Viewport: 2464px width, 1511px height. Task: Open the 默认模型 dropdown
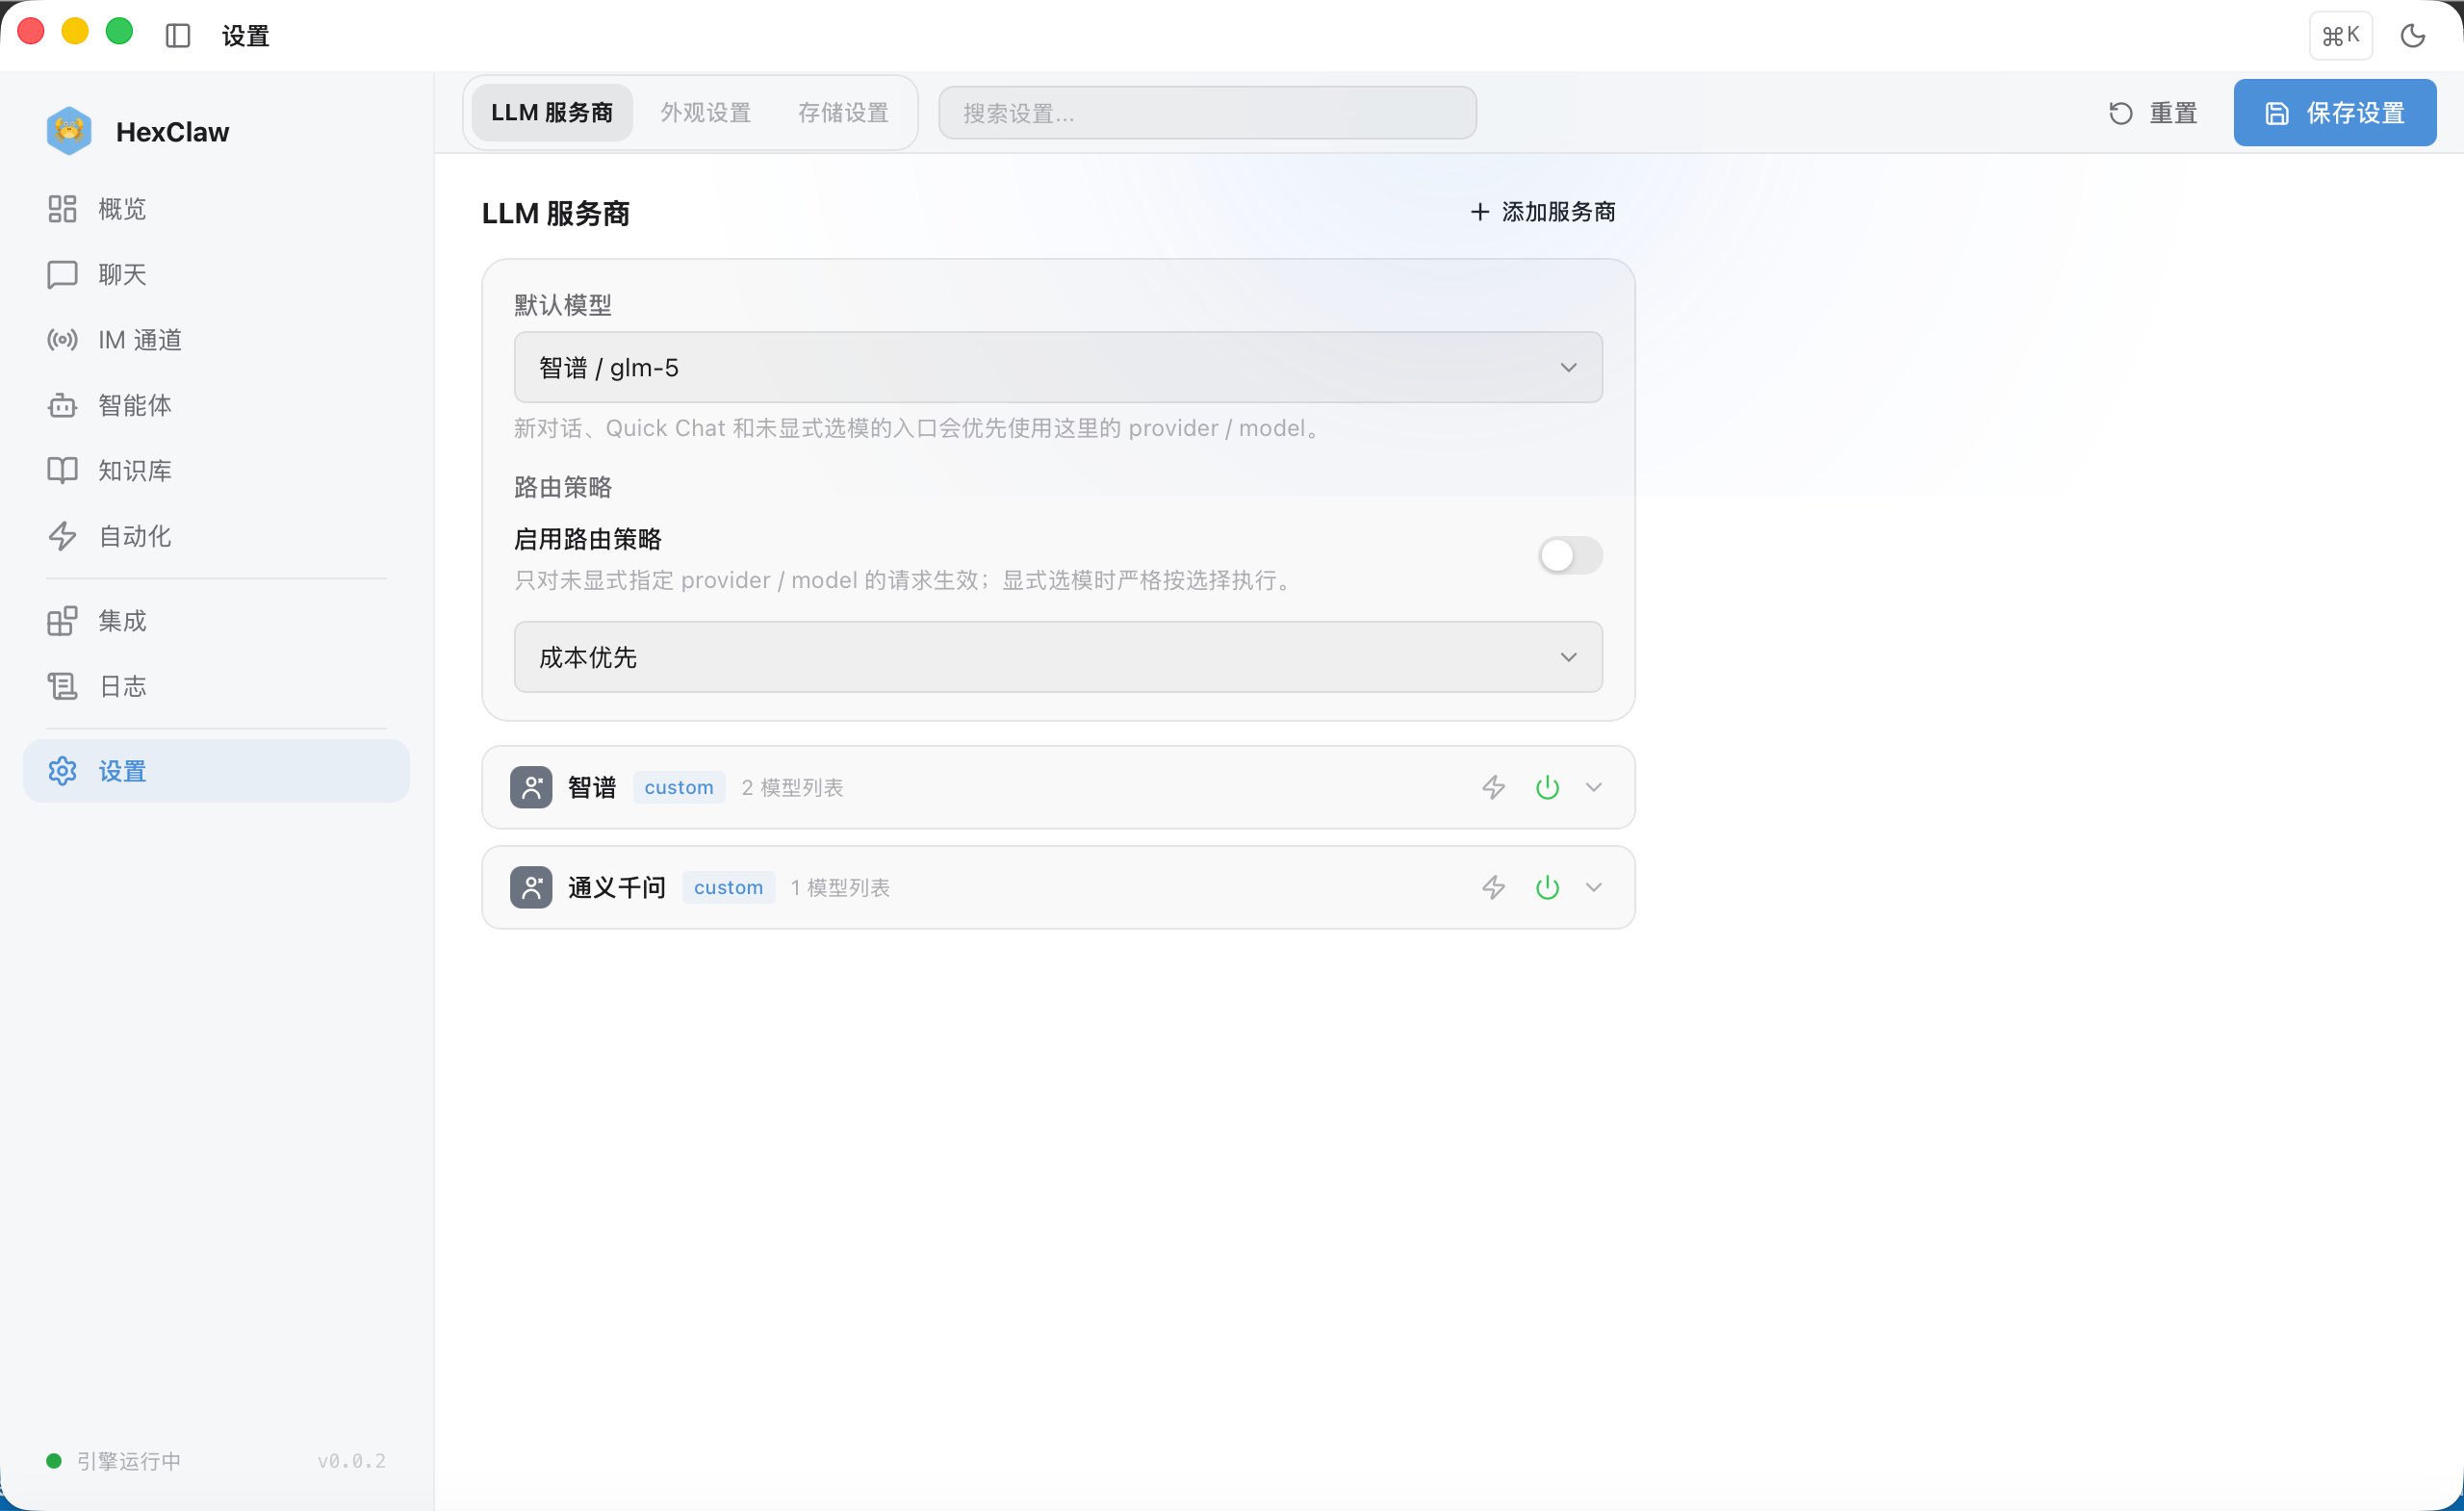point(1058,367)
